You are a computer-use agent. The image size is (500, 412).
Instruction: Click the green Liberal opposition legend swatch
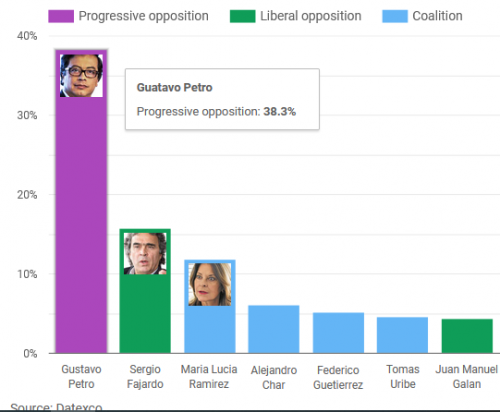(x=243, y=16)
